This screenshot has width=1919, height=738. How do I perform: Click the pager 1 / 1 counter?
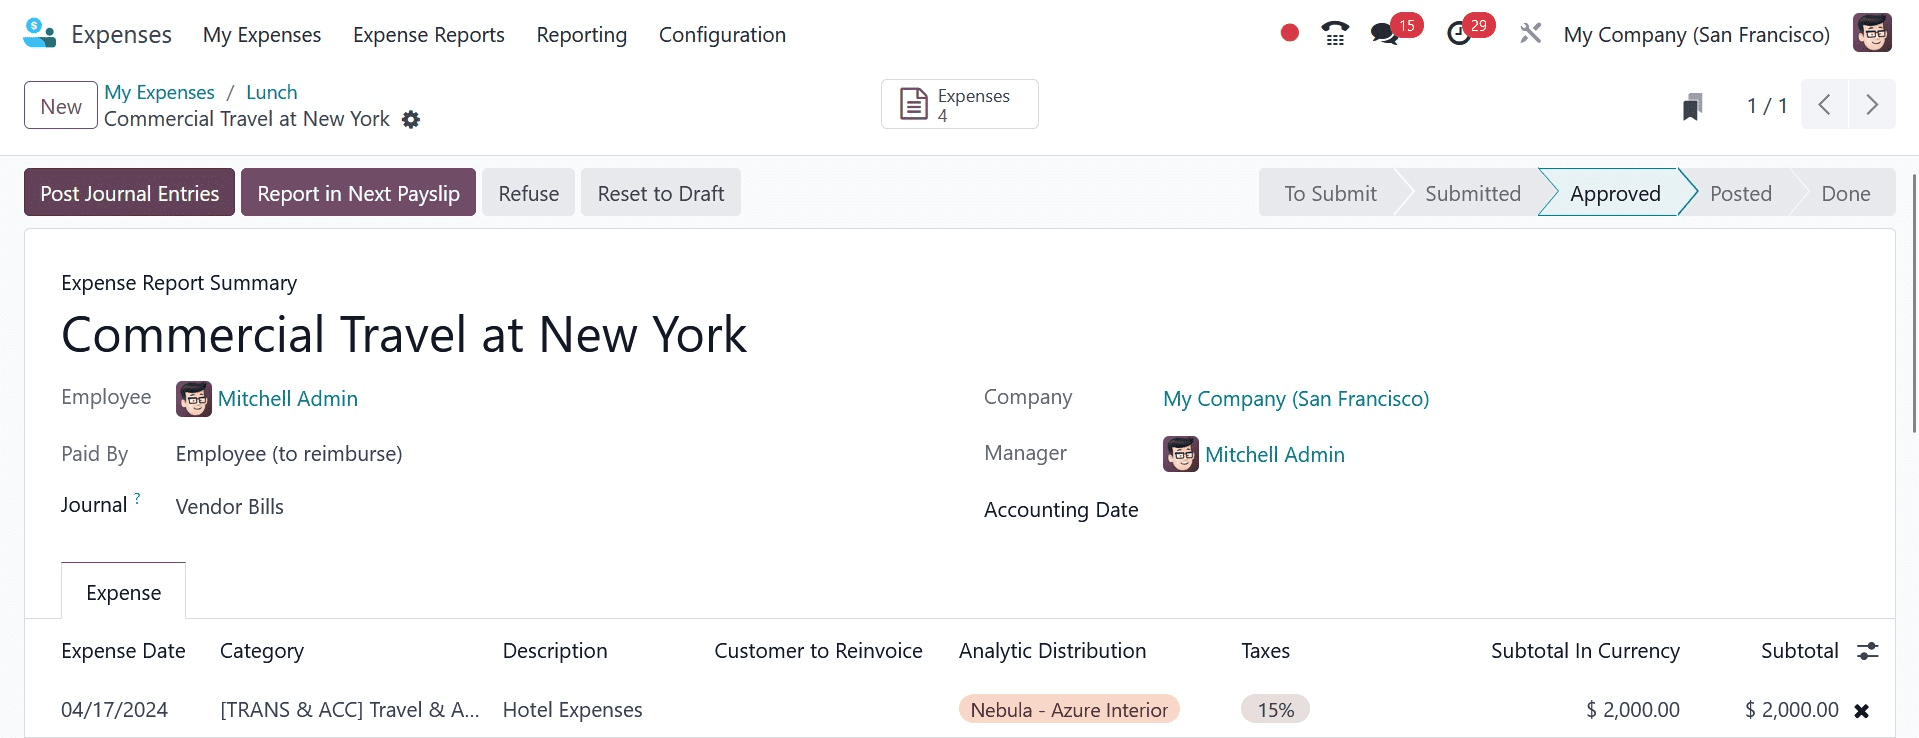[1767, 106]
